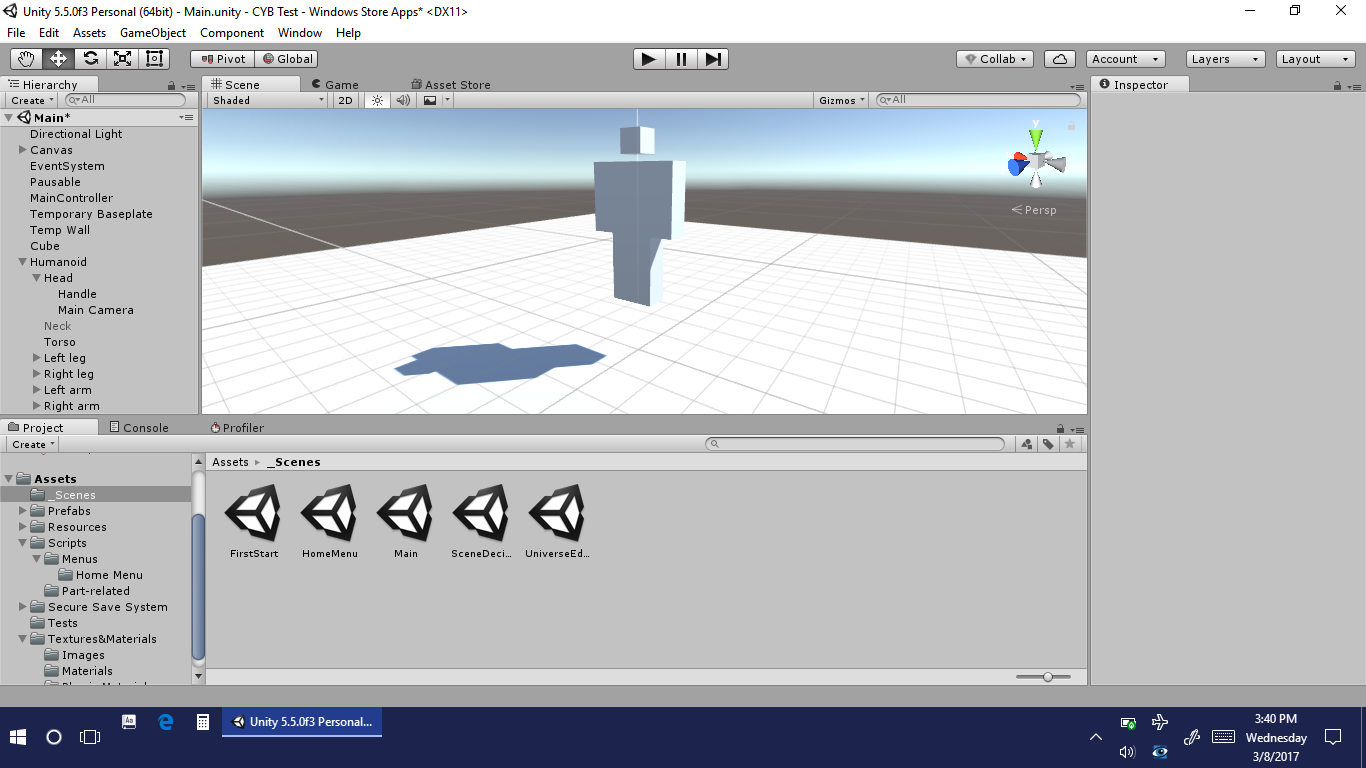
Task: Click the Step frame button
Action: (x=712, y=59)
